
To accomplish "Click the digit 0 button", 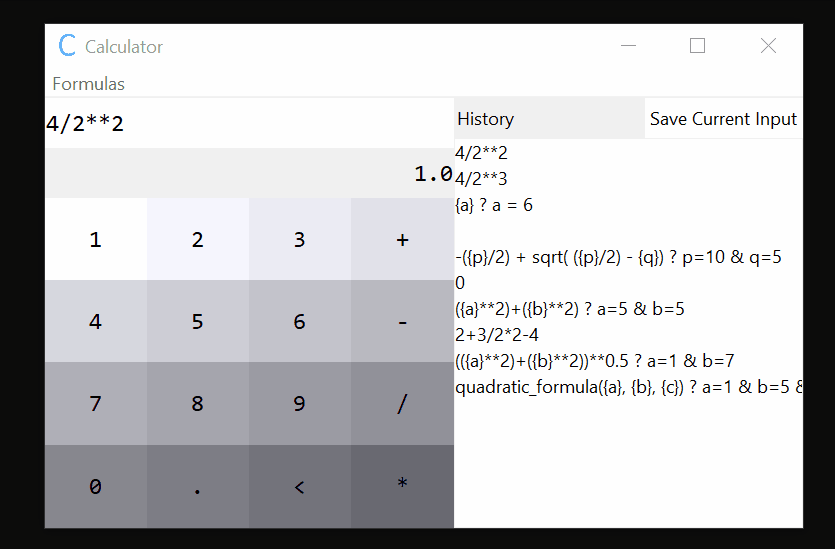I will tap(96, 486).
